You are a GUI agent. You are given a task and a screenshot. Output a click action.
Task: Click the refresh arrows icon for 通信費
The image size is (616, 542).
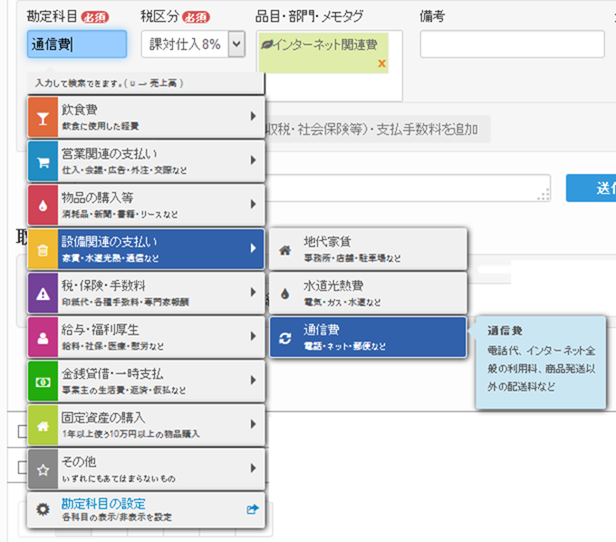(x=285, y=338)
